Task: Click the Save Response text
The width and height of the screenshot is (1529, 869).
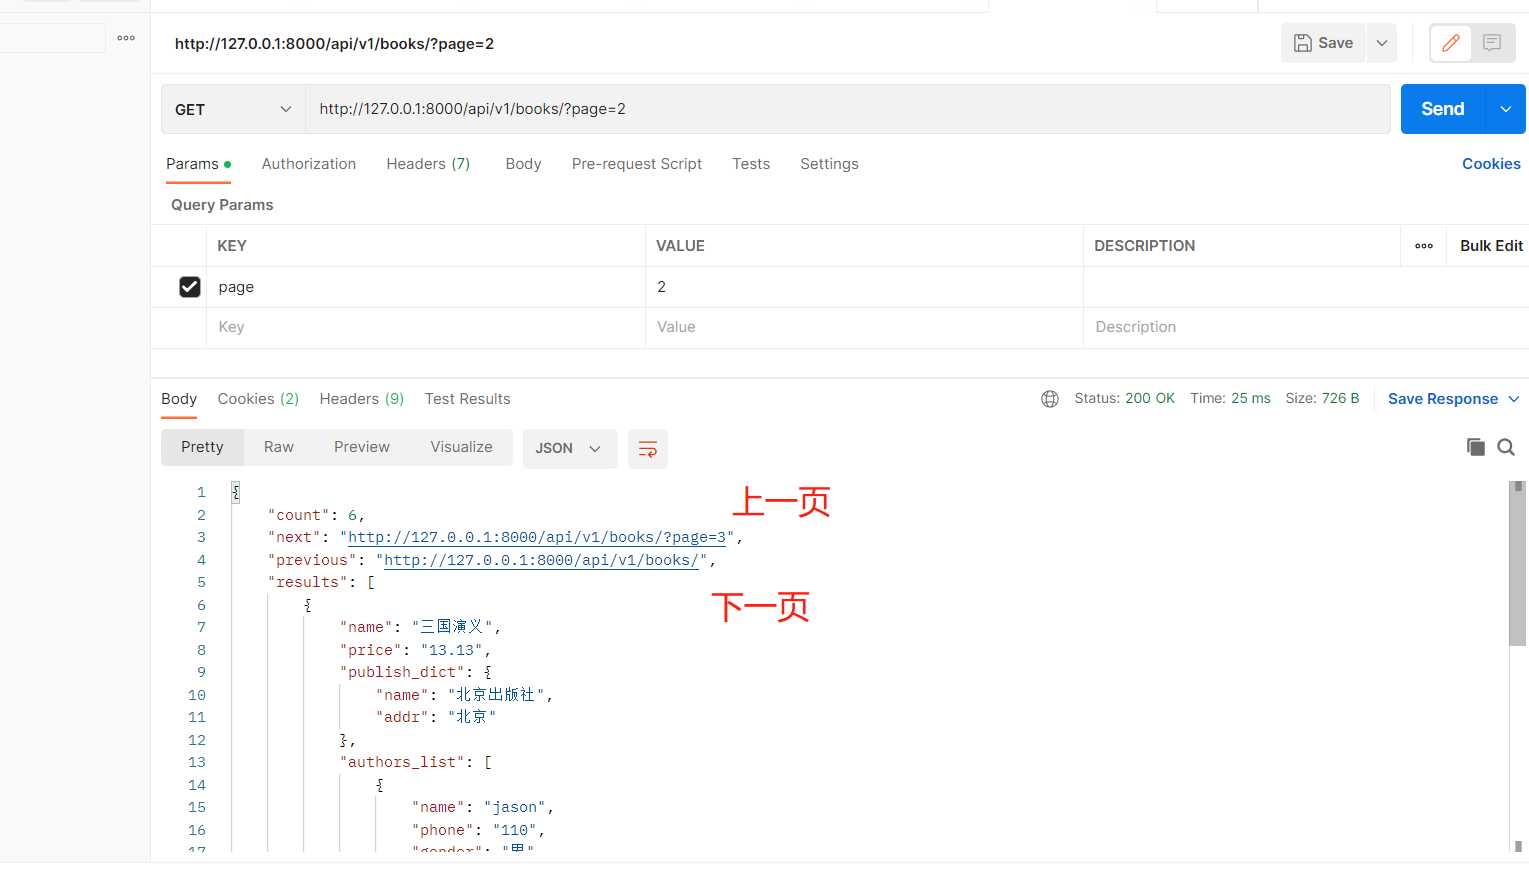Action: [x=1443, y=399]
